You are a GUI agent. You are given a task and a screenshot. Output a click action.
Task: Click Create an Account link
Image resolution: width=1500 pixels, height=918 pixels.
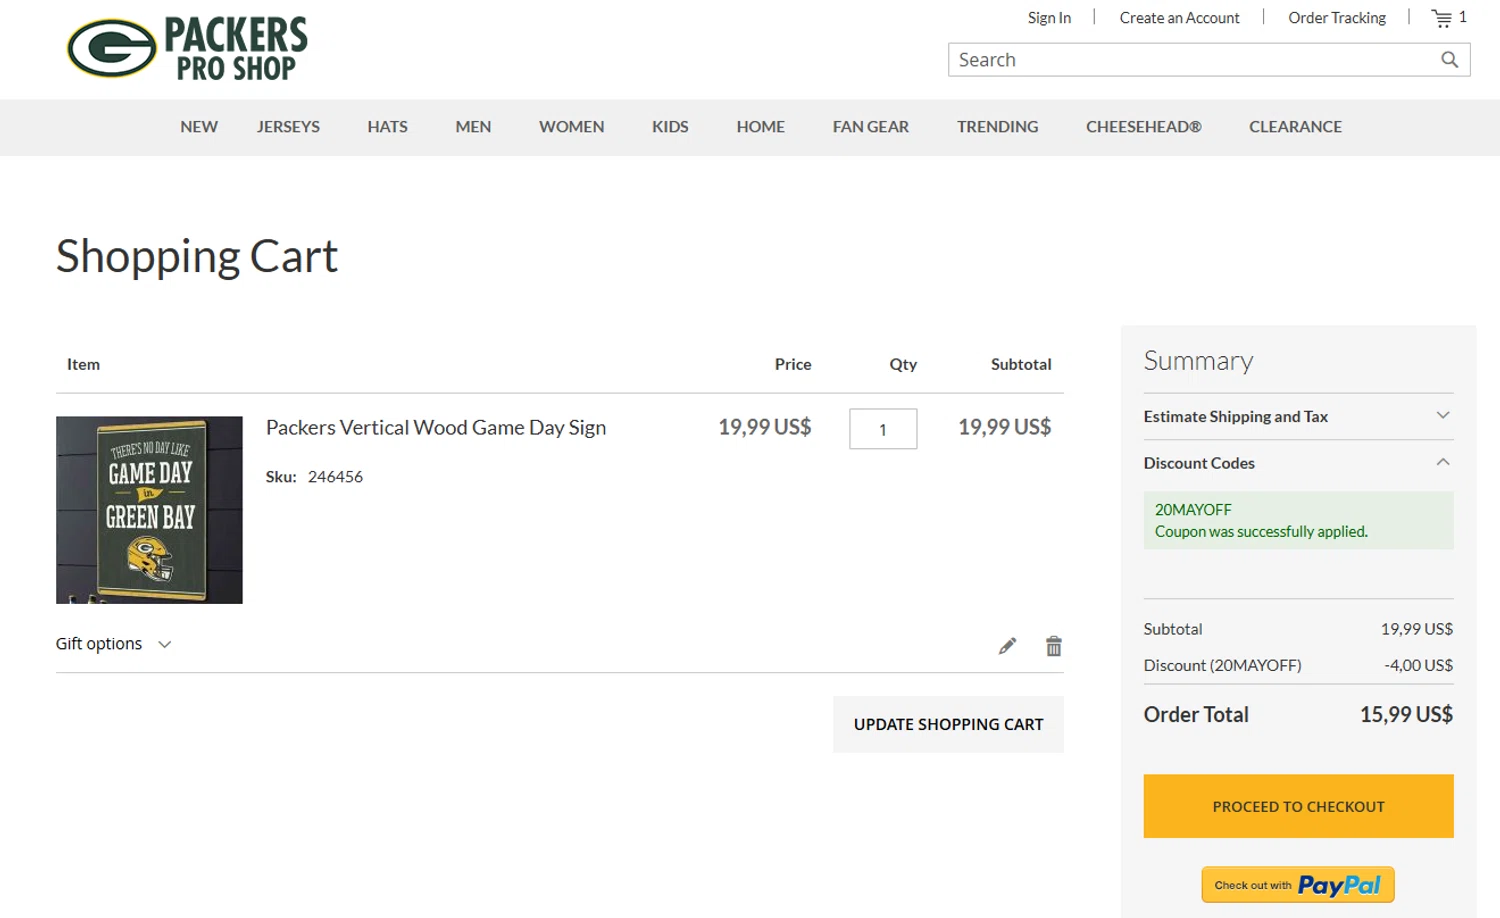(x=1179, y=18)
